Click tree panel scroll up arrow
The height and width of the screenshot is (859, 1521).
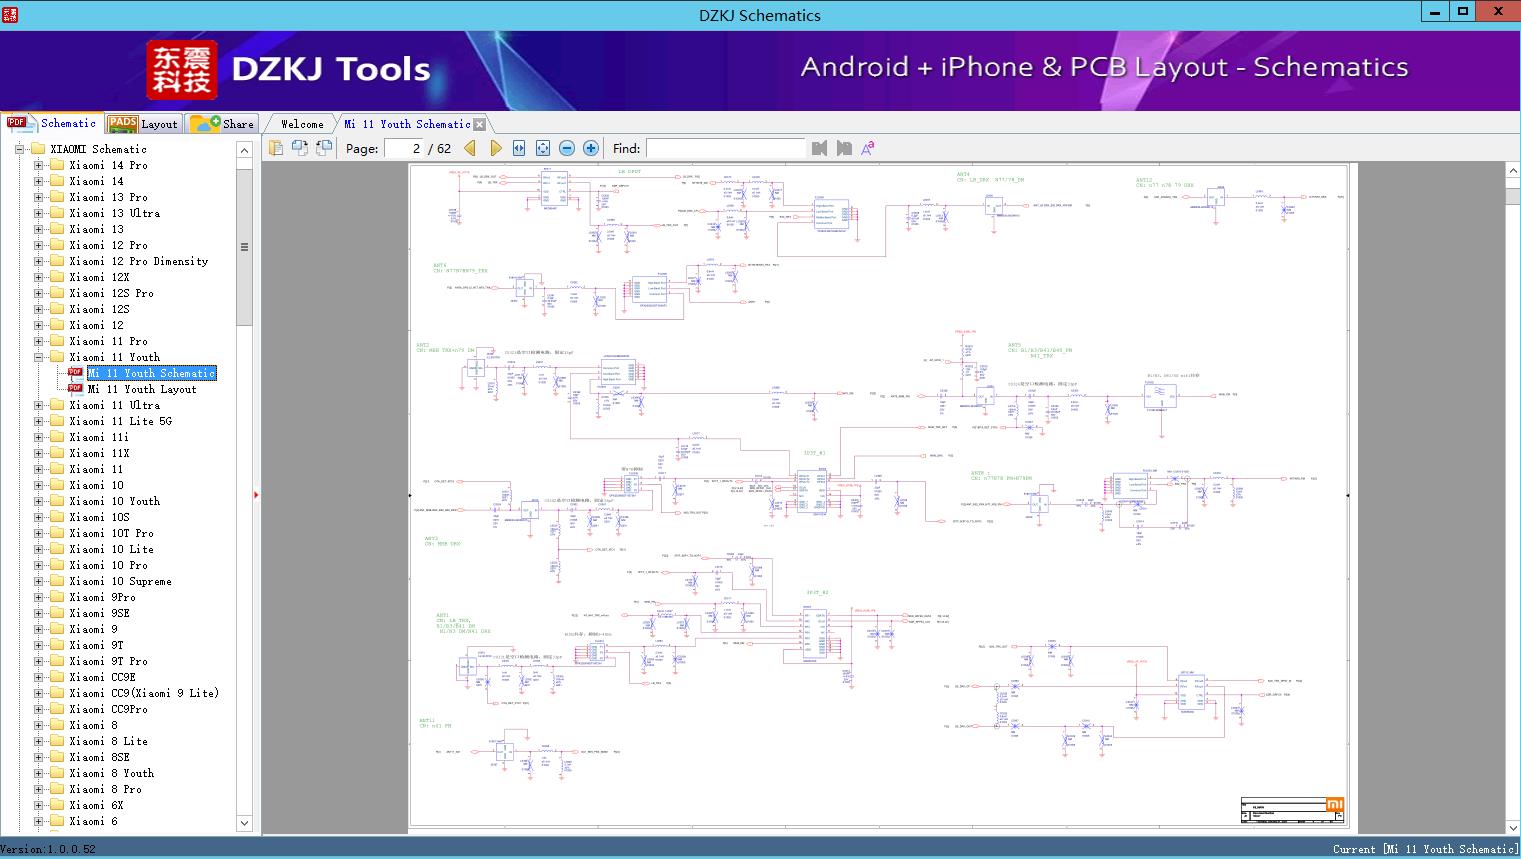(x=244, y=150)
